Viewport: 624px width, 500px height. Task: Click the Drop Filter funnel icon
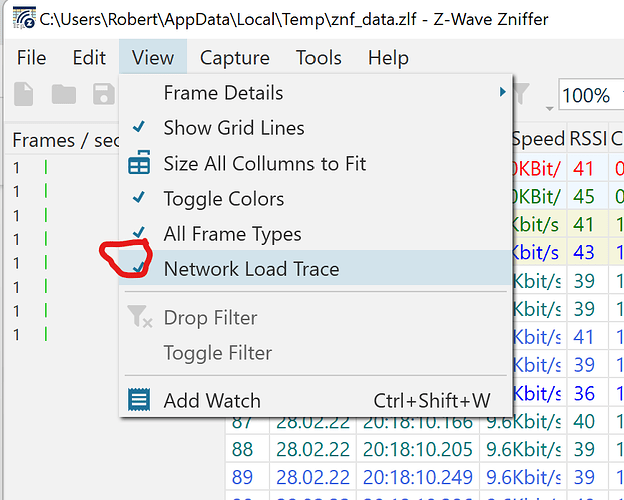139,317
